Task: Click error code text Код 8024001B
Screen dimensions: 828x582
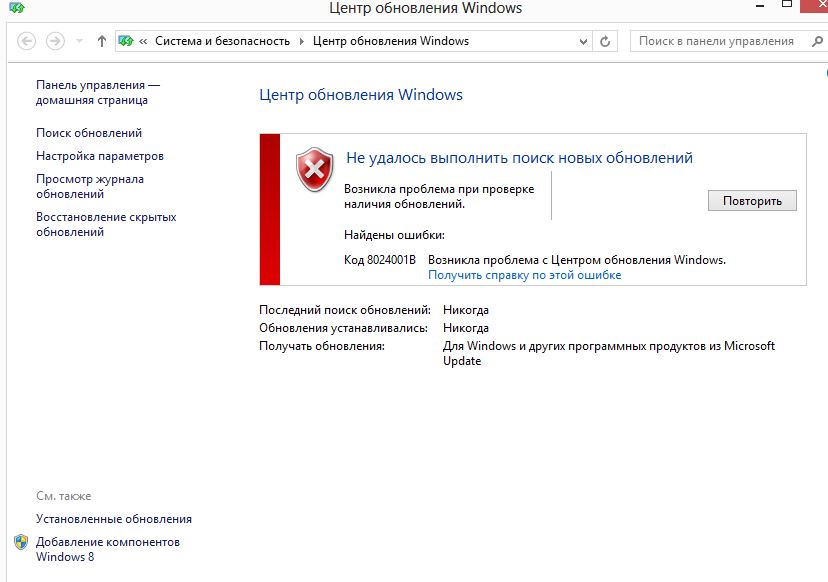Action: [x=380, y=260]
